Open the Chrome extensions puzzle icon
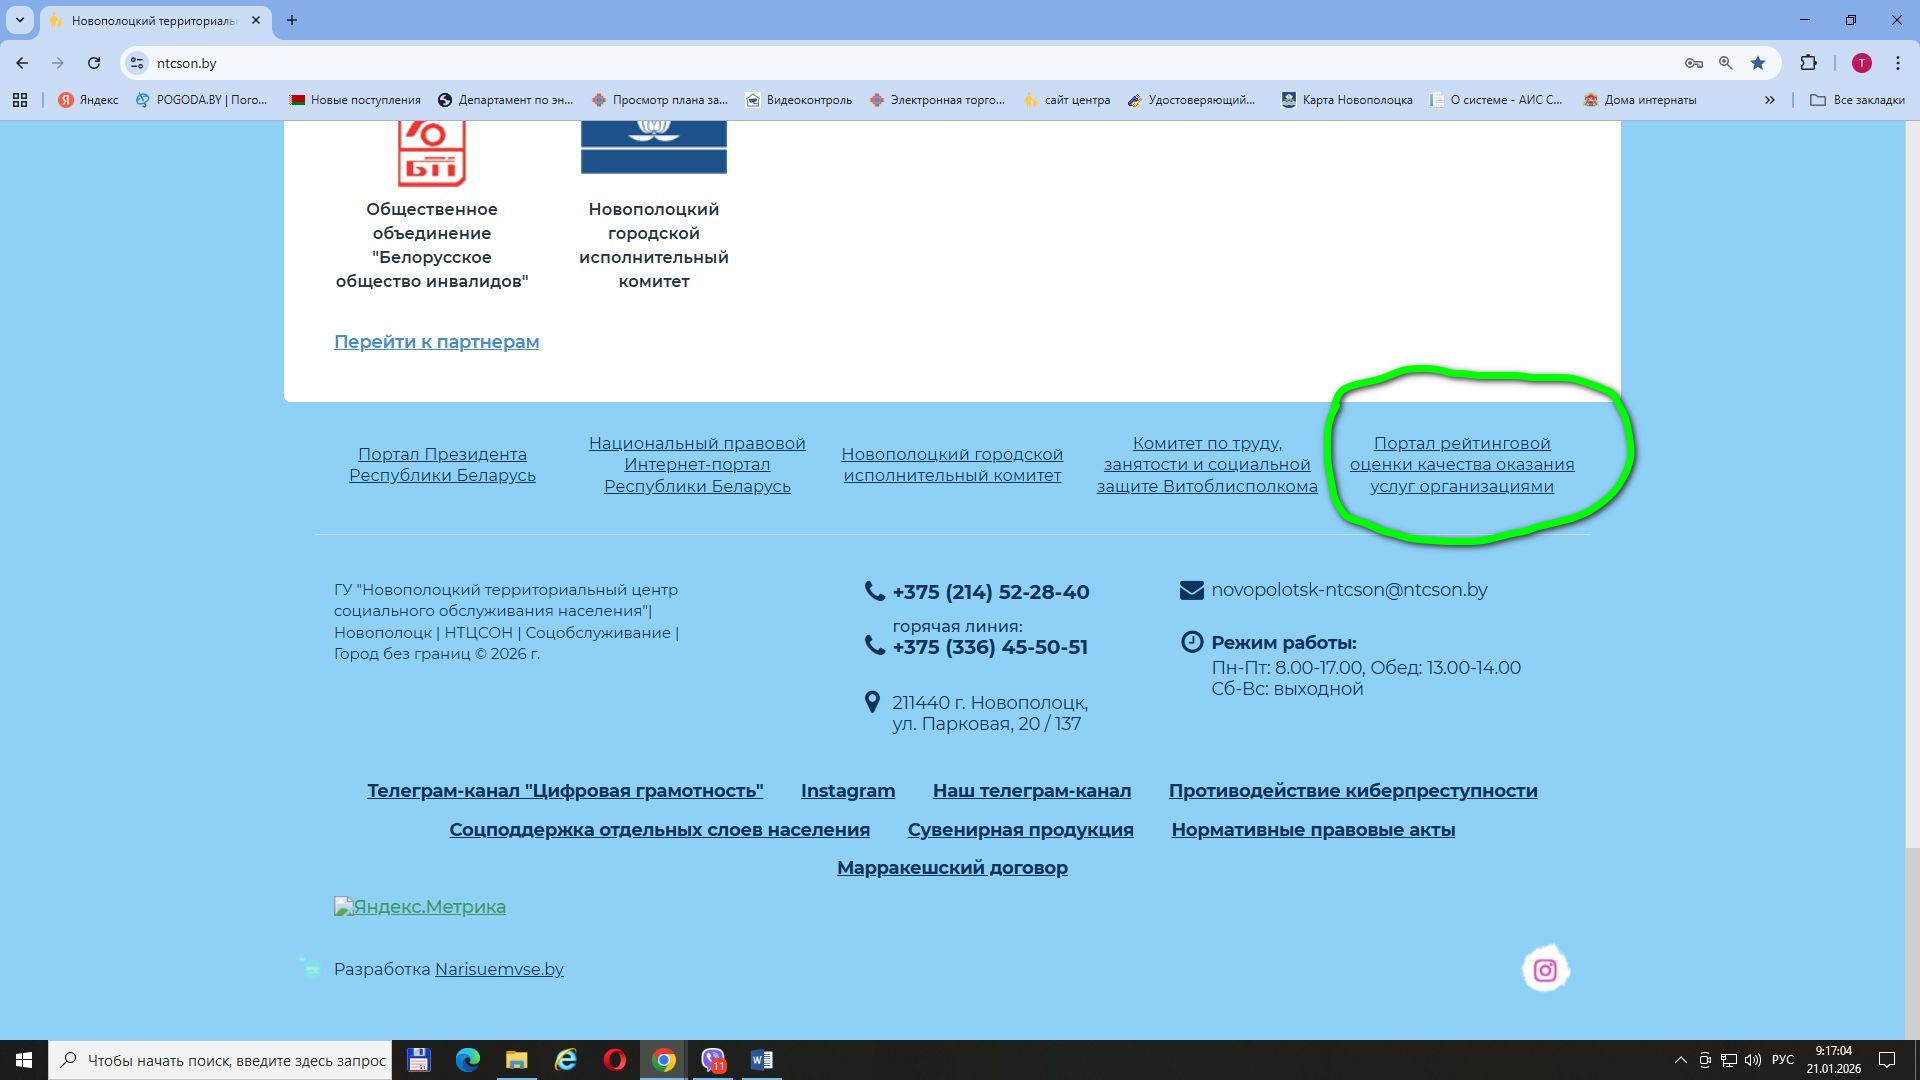Image resolution: width=1920 pixels, height=1080 pixels. coord(1808,63)
